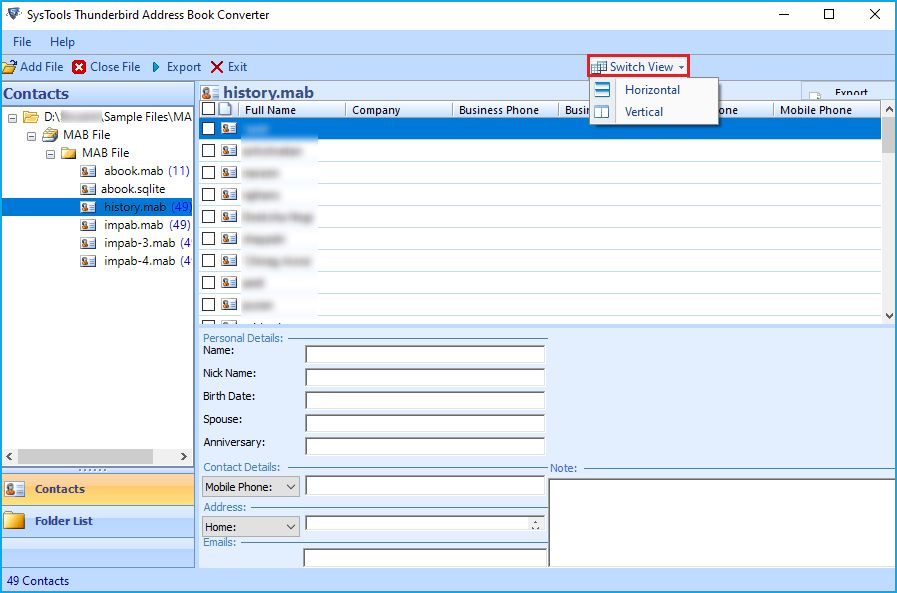The width and height of the screenshot is (897, 593).
Task: Sort by the Full Name column header
Action: click(x=292, y=110)
